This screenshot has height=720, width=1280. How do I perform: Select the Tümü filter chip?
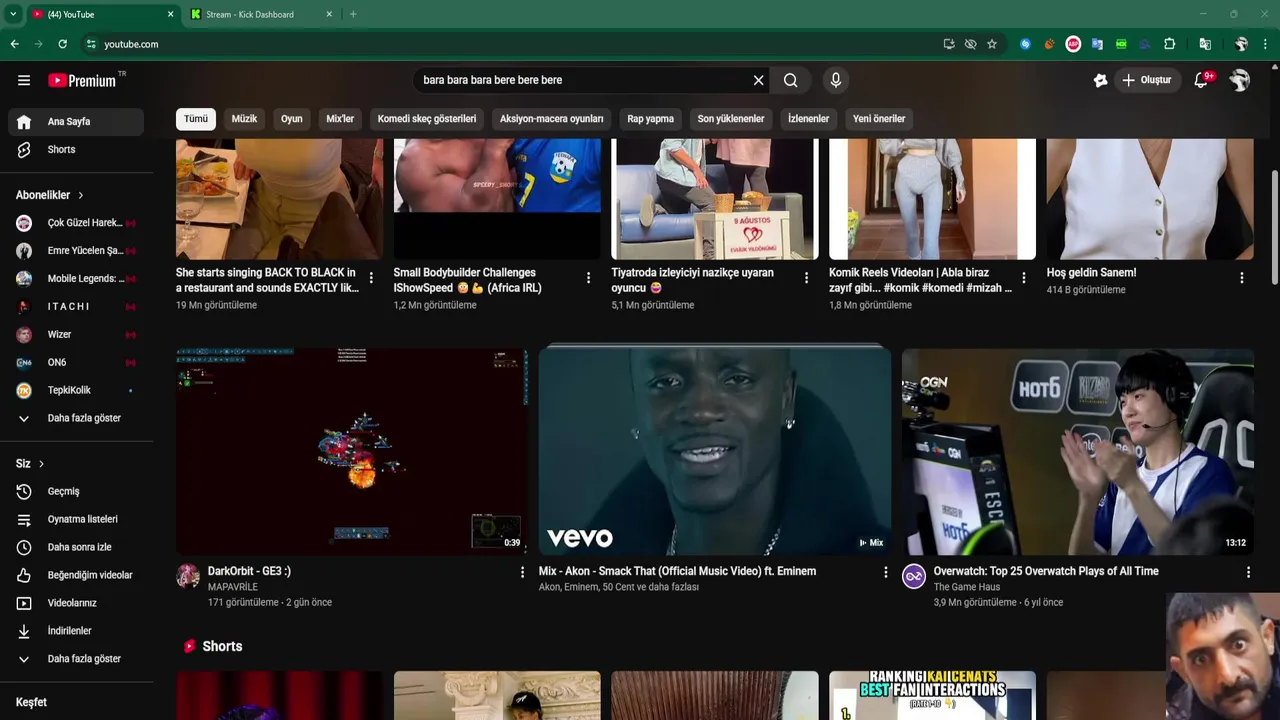196,119
